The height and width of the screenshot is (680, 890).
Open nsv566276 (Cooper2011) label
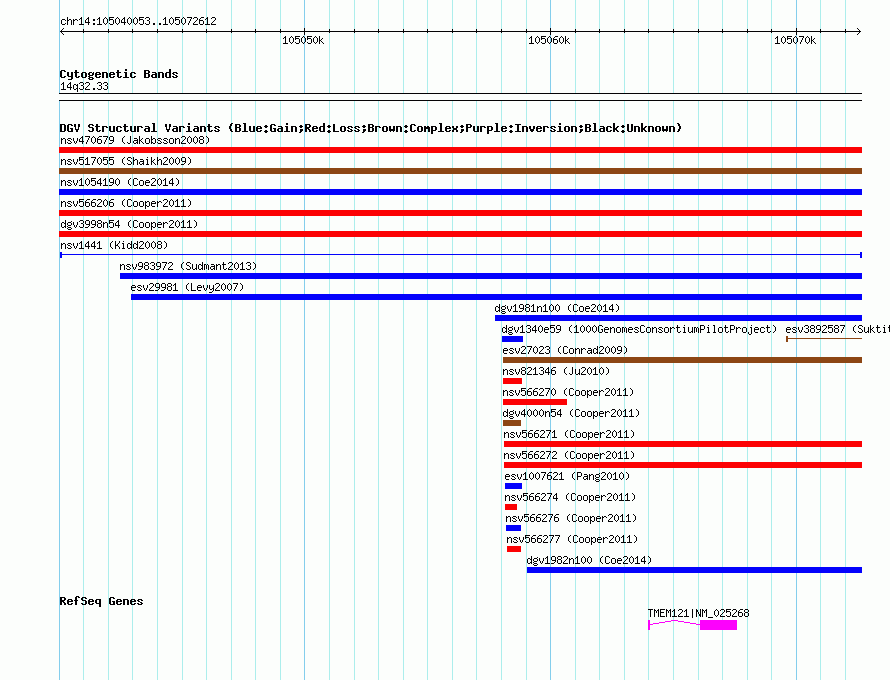[572, 518]
